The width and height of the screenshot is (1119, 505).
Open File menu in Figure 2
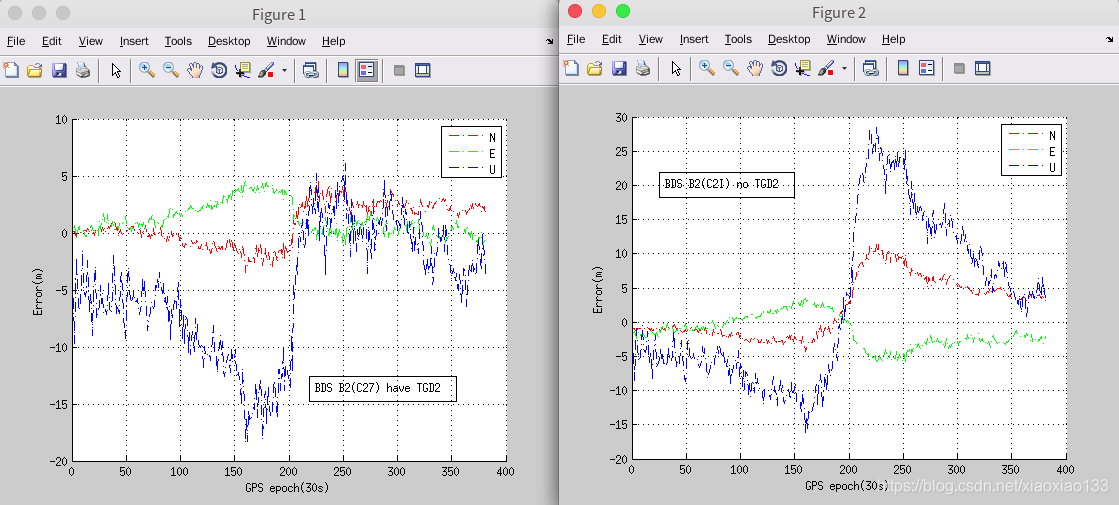pos(576,39)
